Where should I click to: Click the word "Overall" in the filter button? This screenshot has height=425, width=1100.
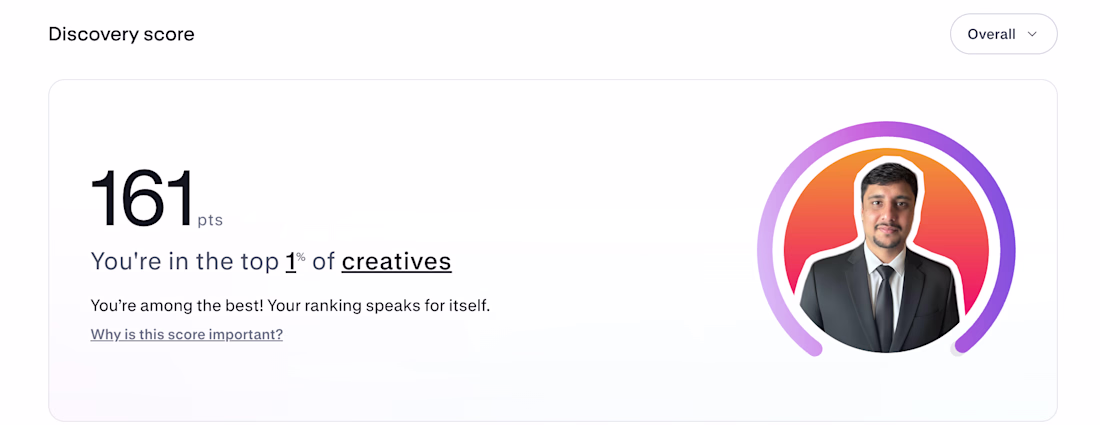click(x=991, y=34)
